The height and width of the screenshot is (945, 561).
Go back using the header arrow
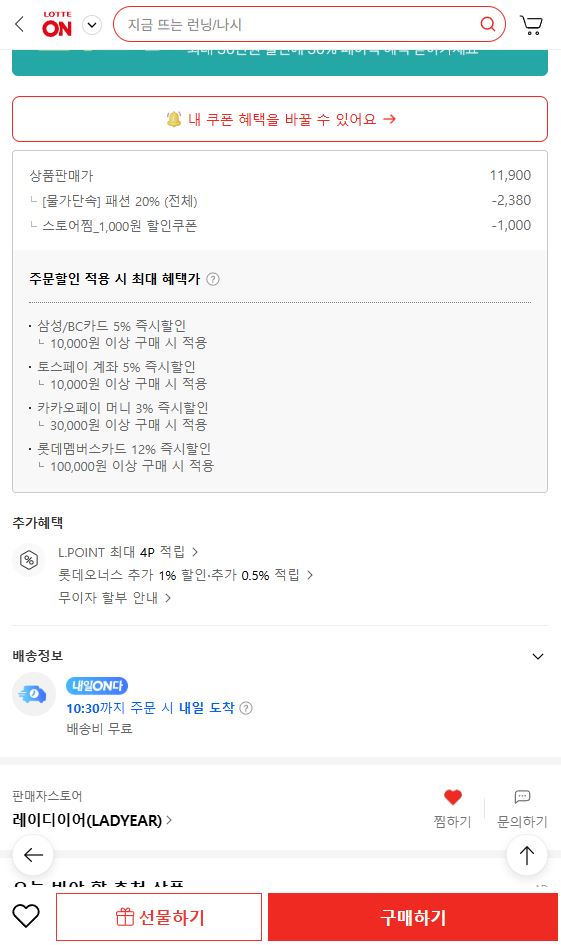[x=19, y=24]
